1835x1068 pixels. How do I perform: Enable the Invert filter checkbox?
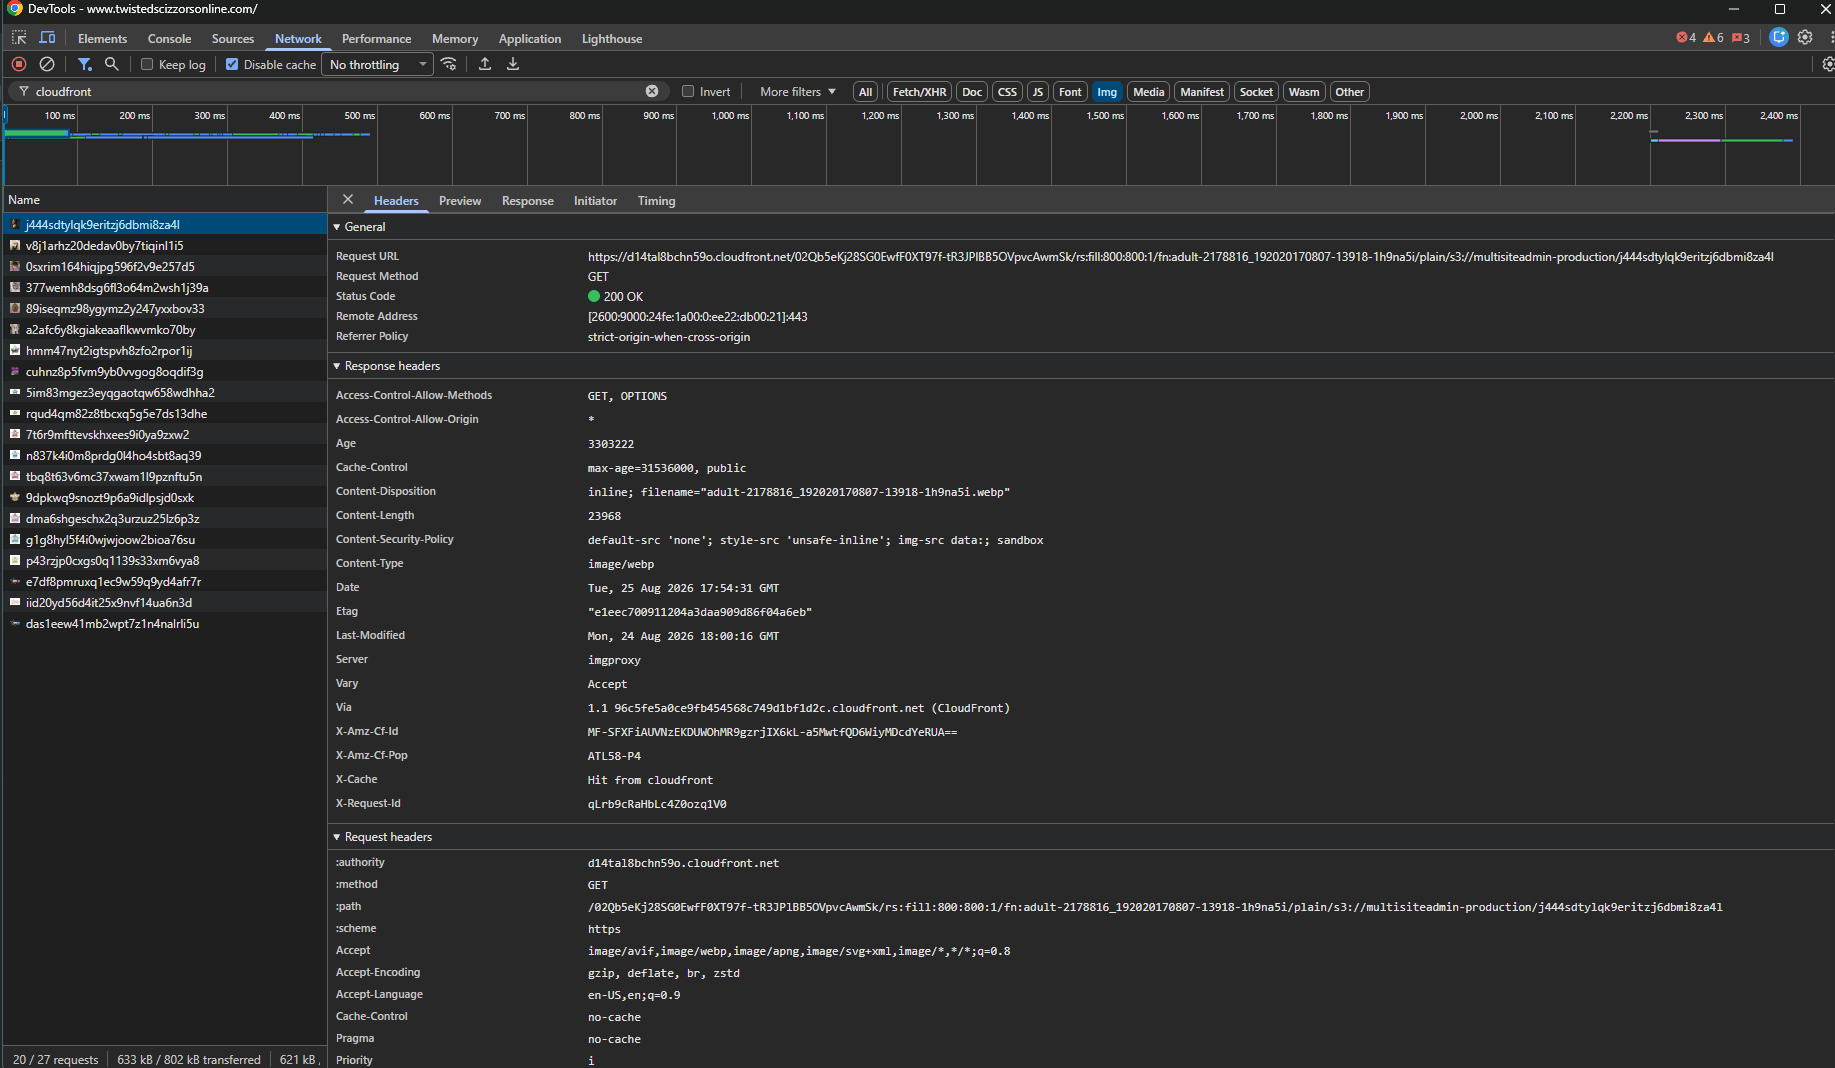pos(688,91)
